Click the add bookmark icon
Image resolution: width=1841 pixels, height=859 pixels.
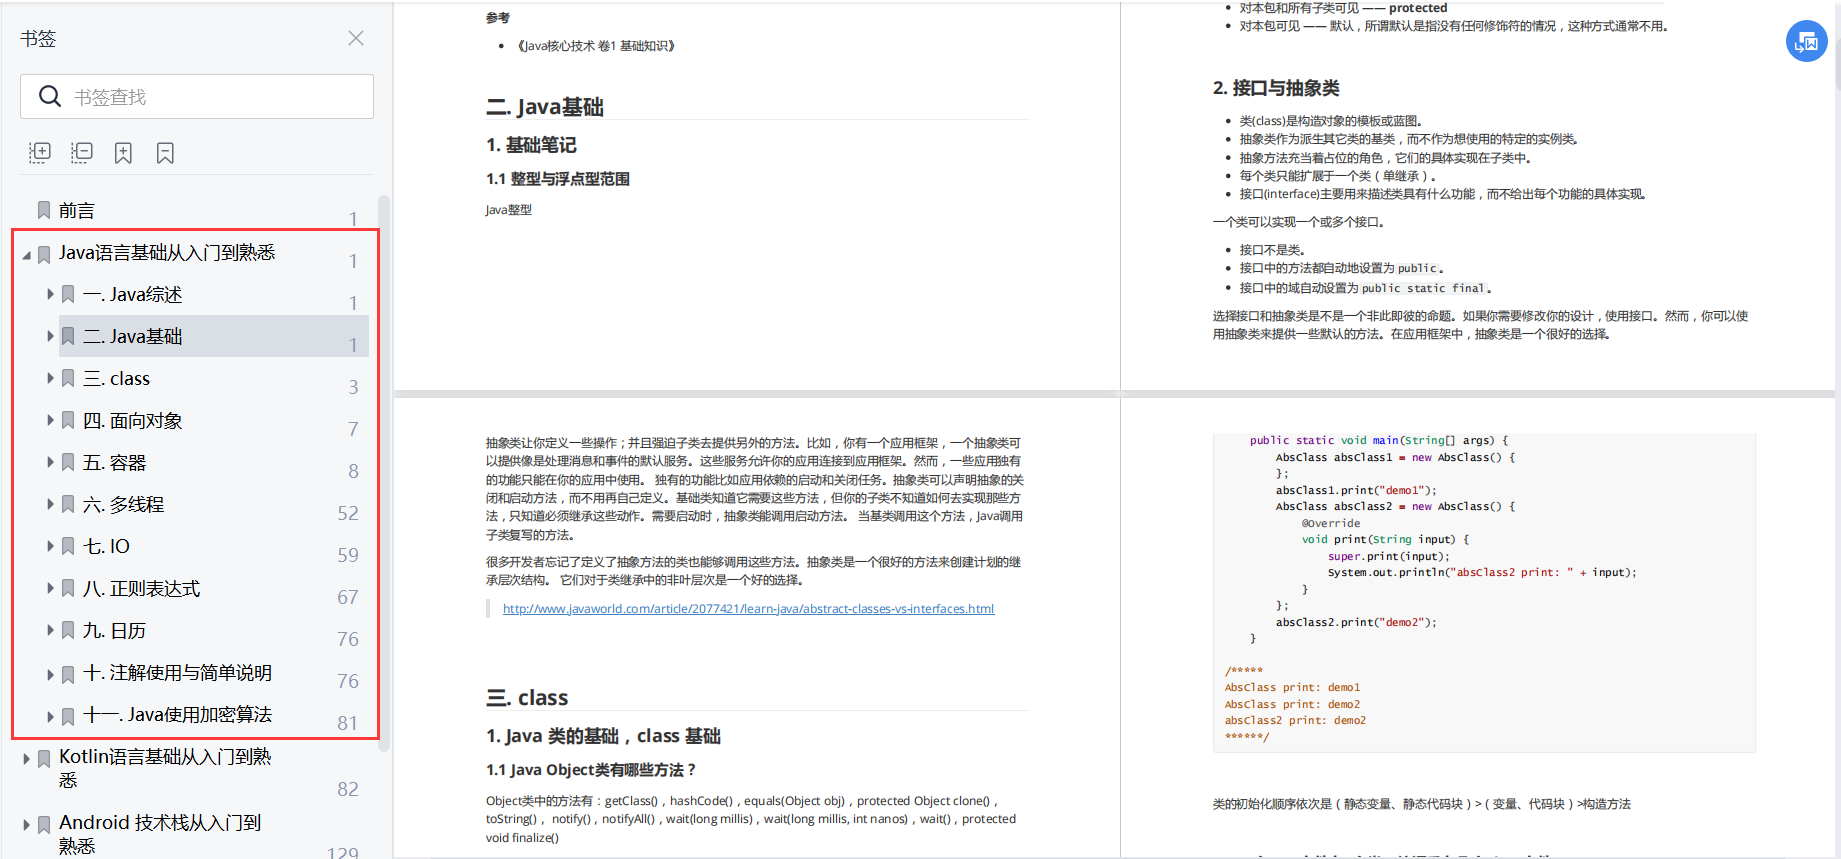[x=123, y=152]
